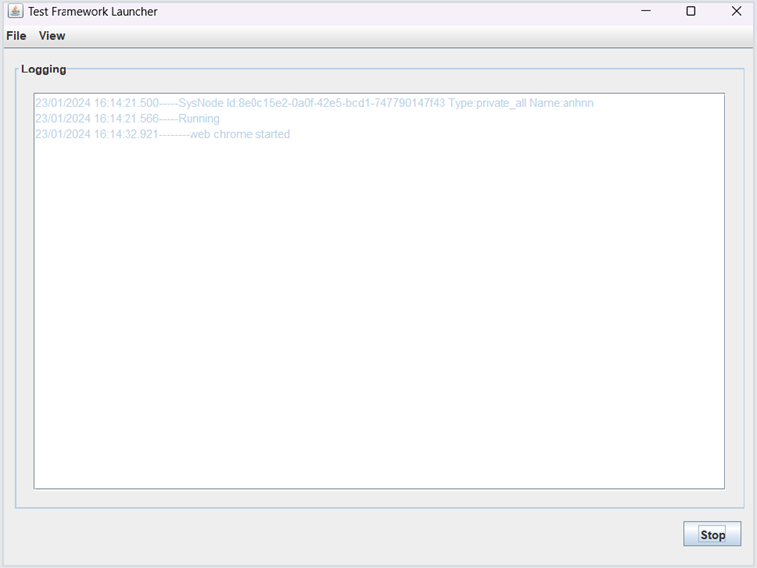The width and height of the screenshot is (757, 568).
Task: Click the "Test Framework Launcher" title text
Action: (x=92, y=12)
